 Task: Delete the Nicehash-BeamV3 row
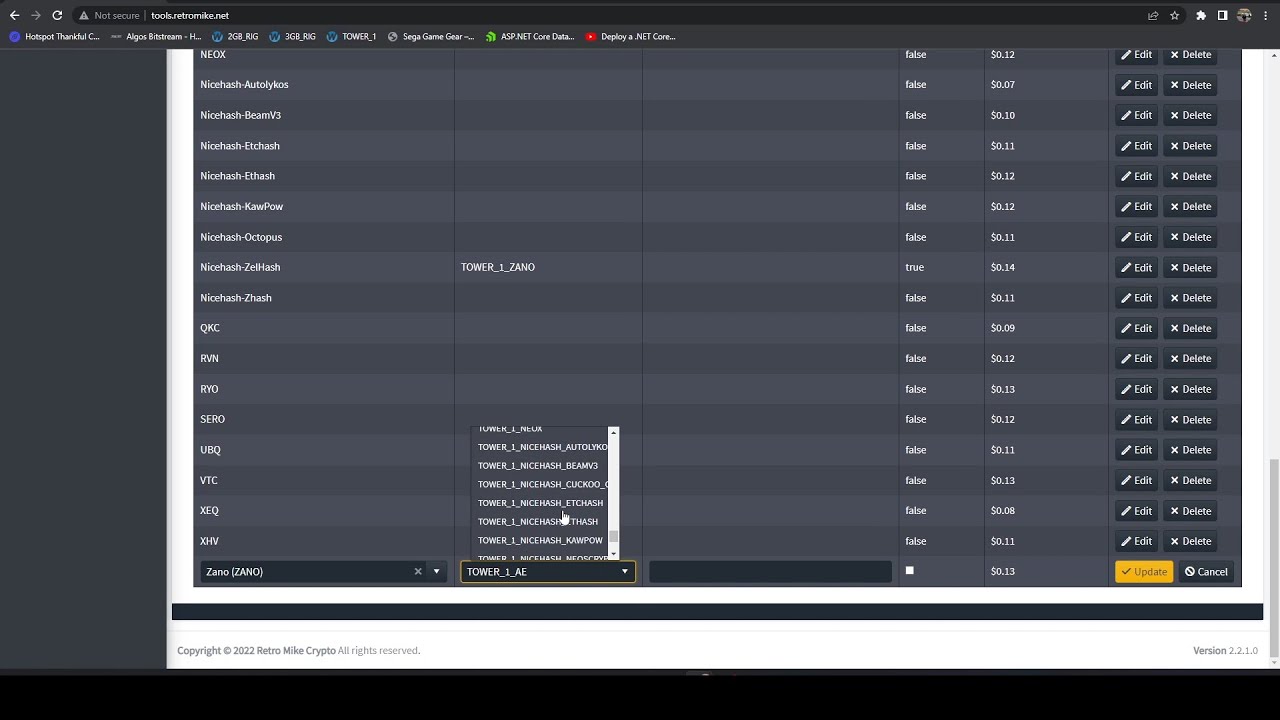1190,115
